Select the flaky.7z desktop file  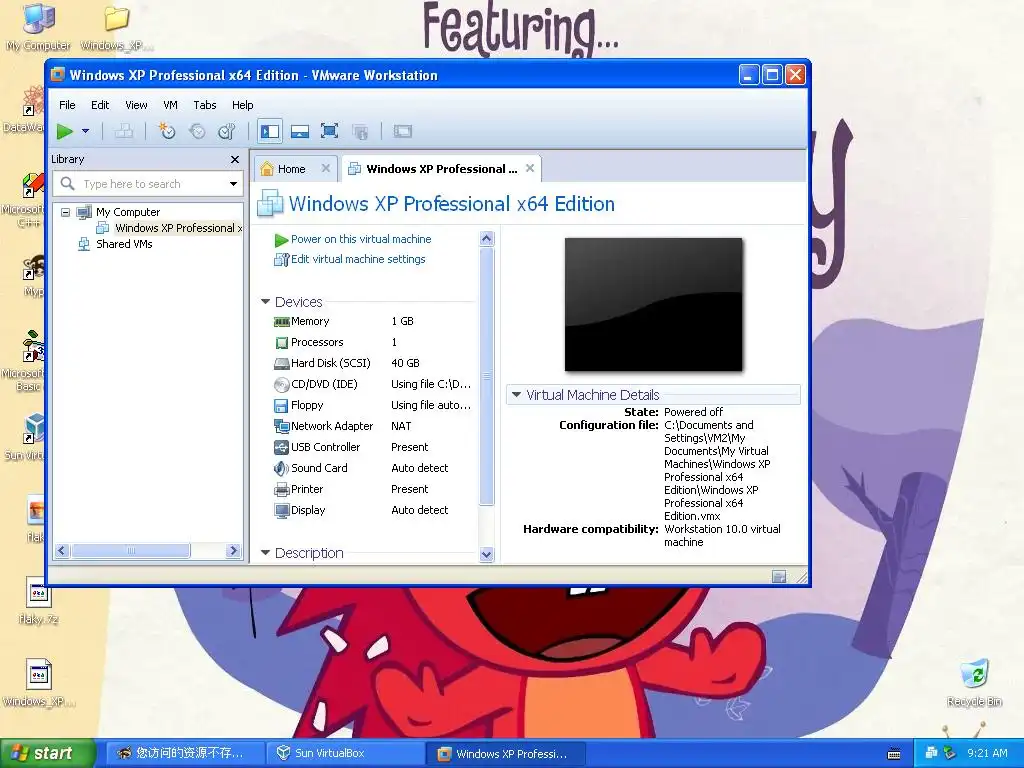click(x=39, y=601)
